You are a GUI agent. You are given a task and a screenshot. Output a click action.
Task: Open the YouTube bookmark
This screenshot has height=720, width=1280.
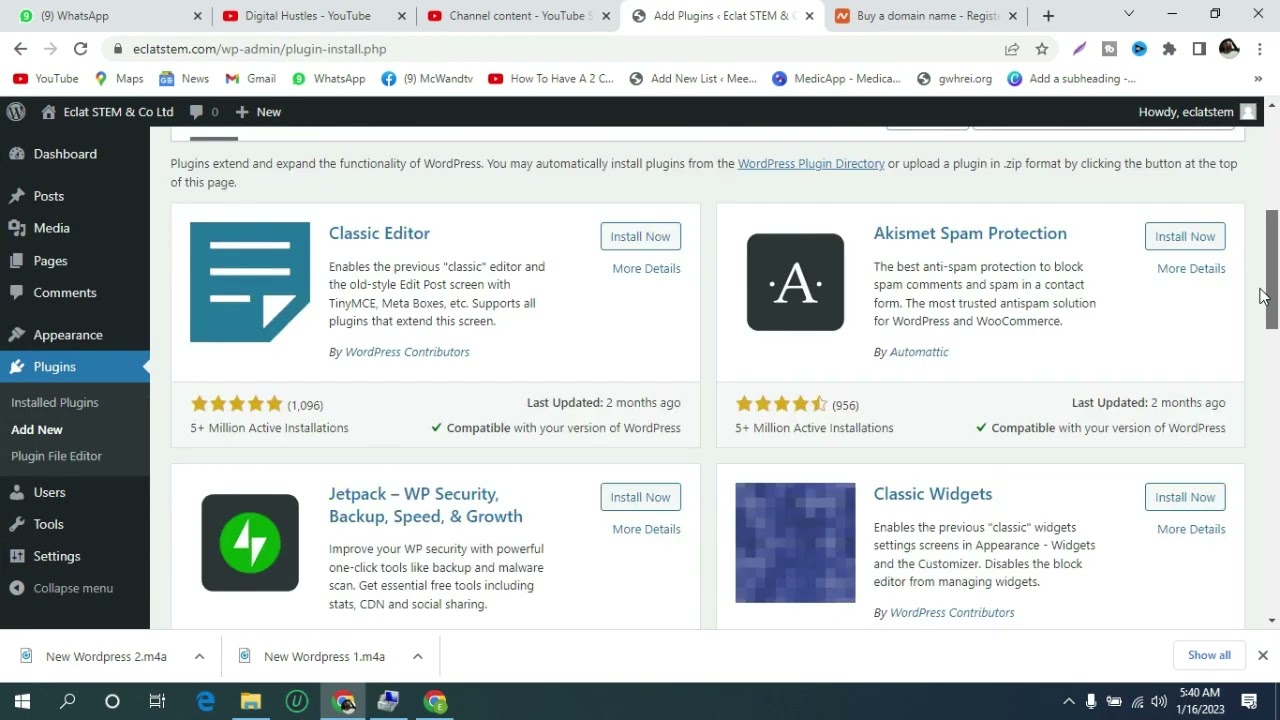pyautogui.click(x=46, y=79)
